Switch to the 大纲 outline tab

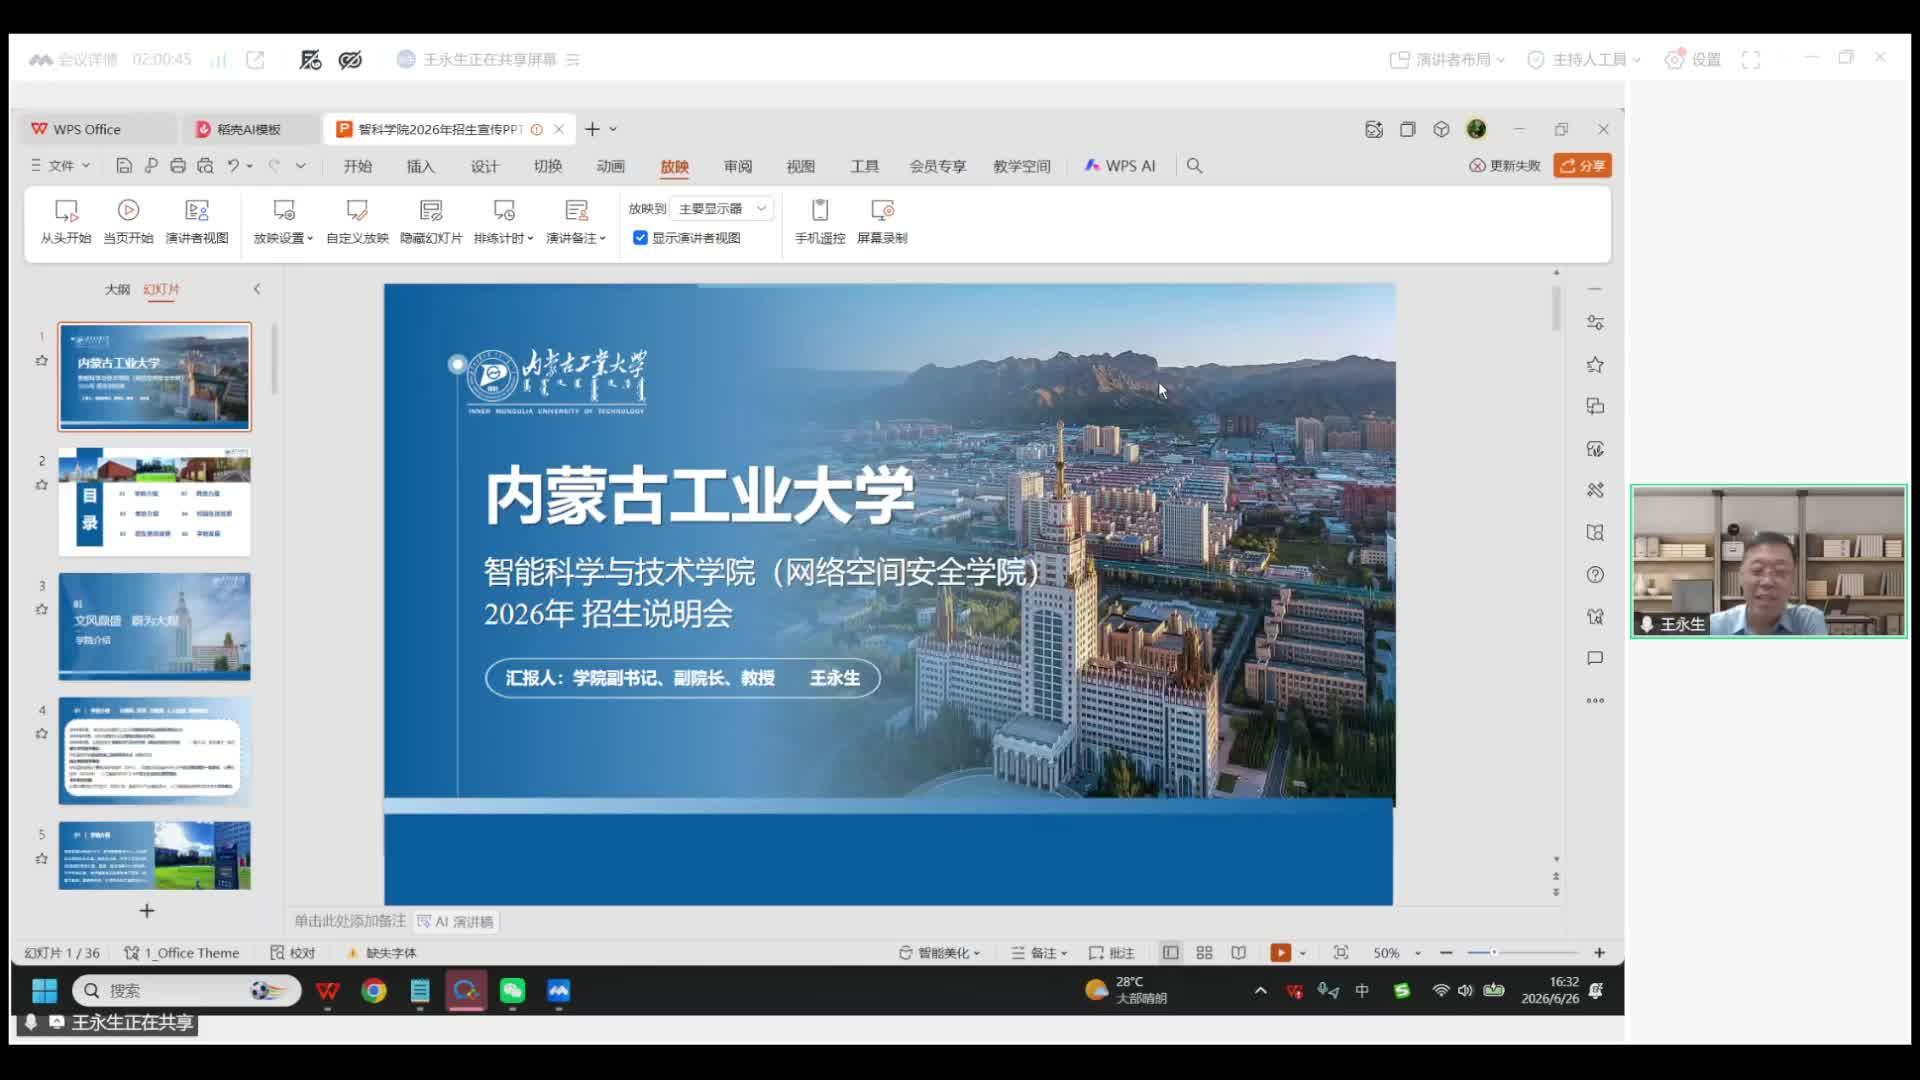tap(117, 289)
